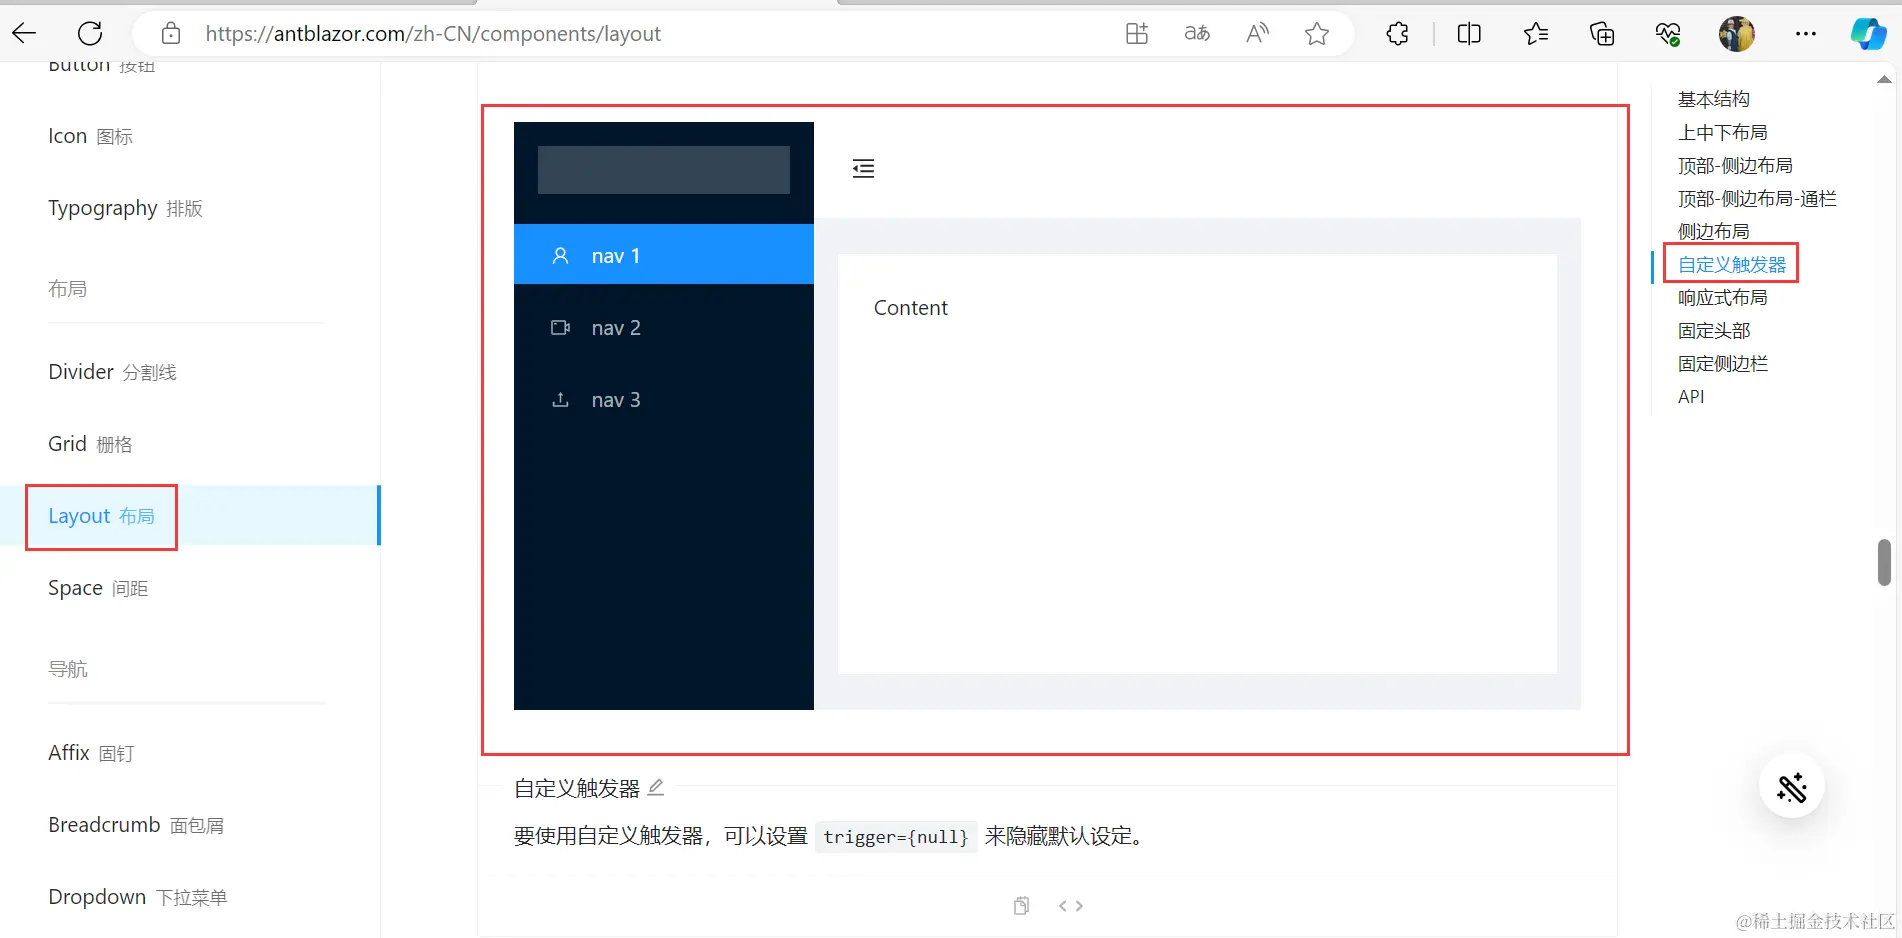Click the 布局 group heading in menu
The height and width of the screenshot is (938, 1902).
(x=68, y=289)
